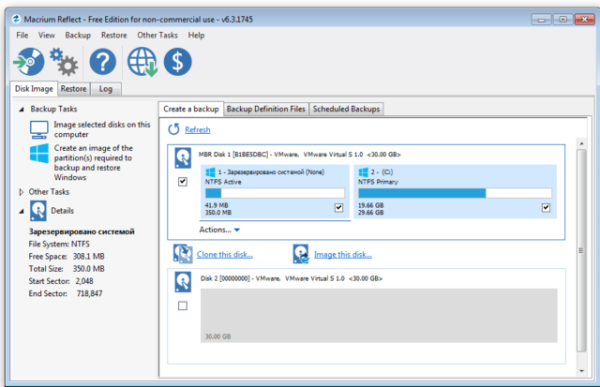
Task: Open the Restore menu
Action: click(114, 35)
